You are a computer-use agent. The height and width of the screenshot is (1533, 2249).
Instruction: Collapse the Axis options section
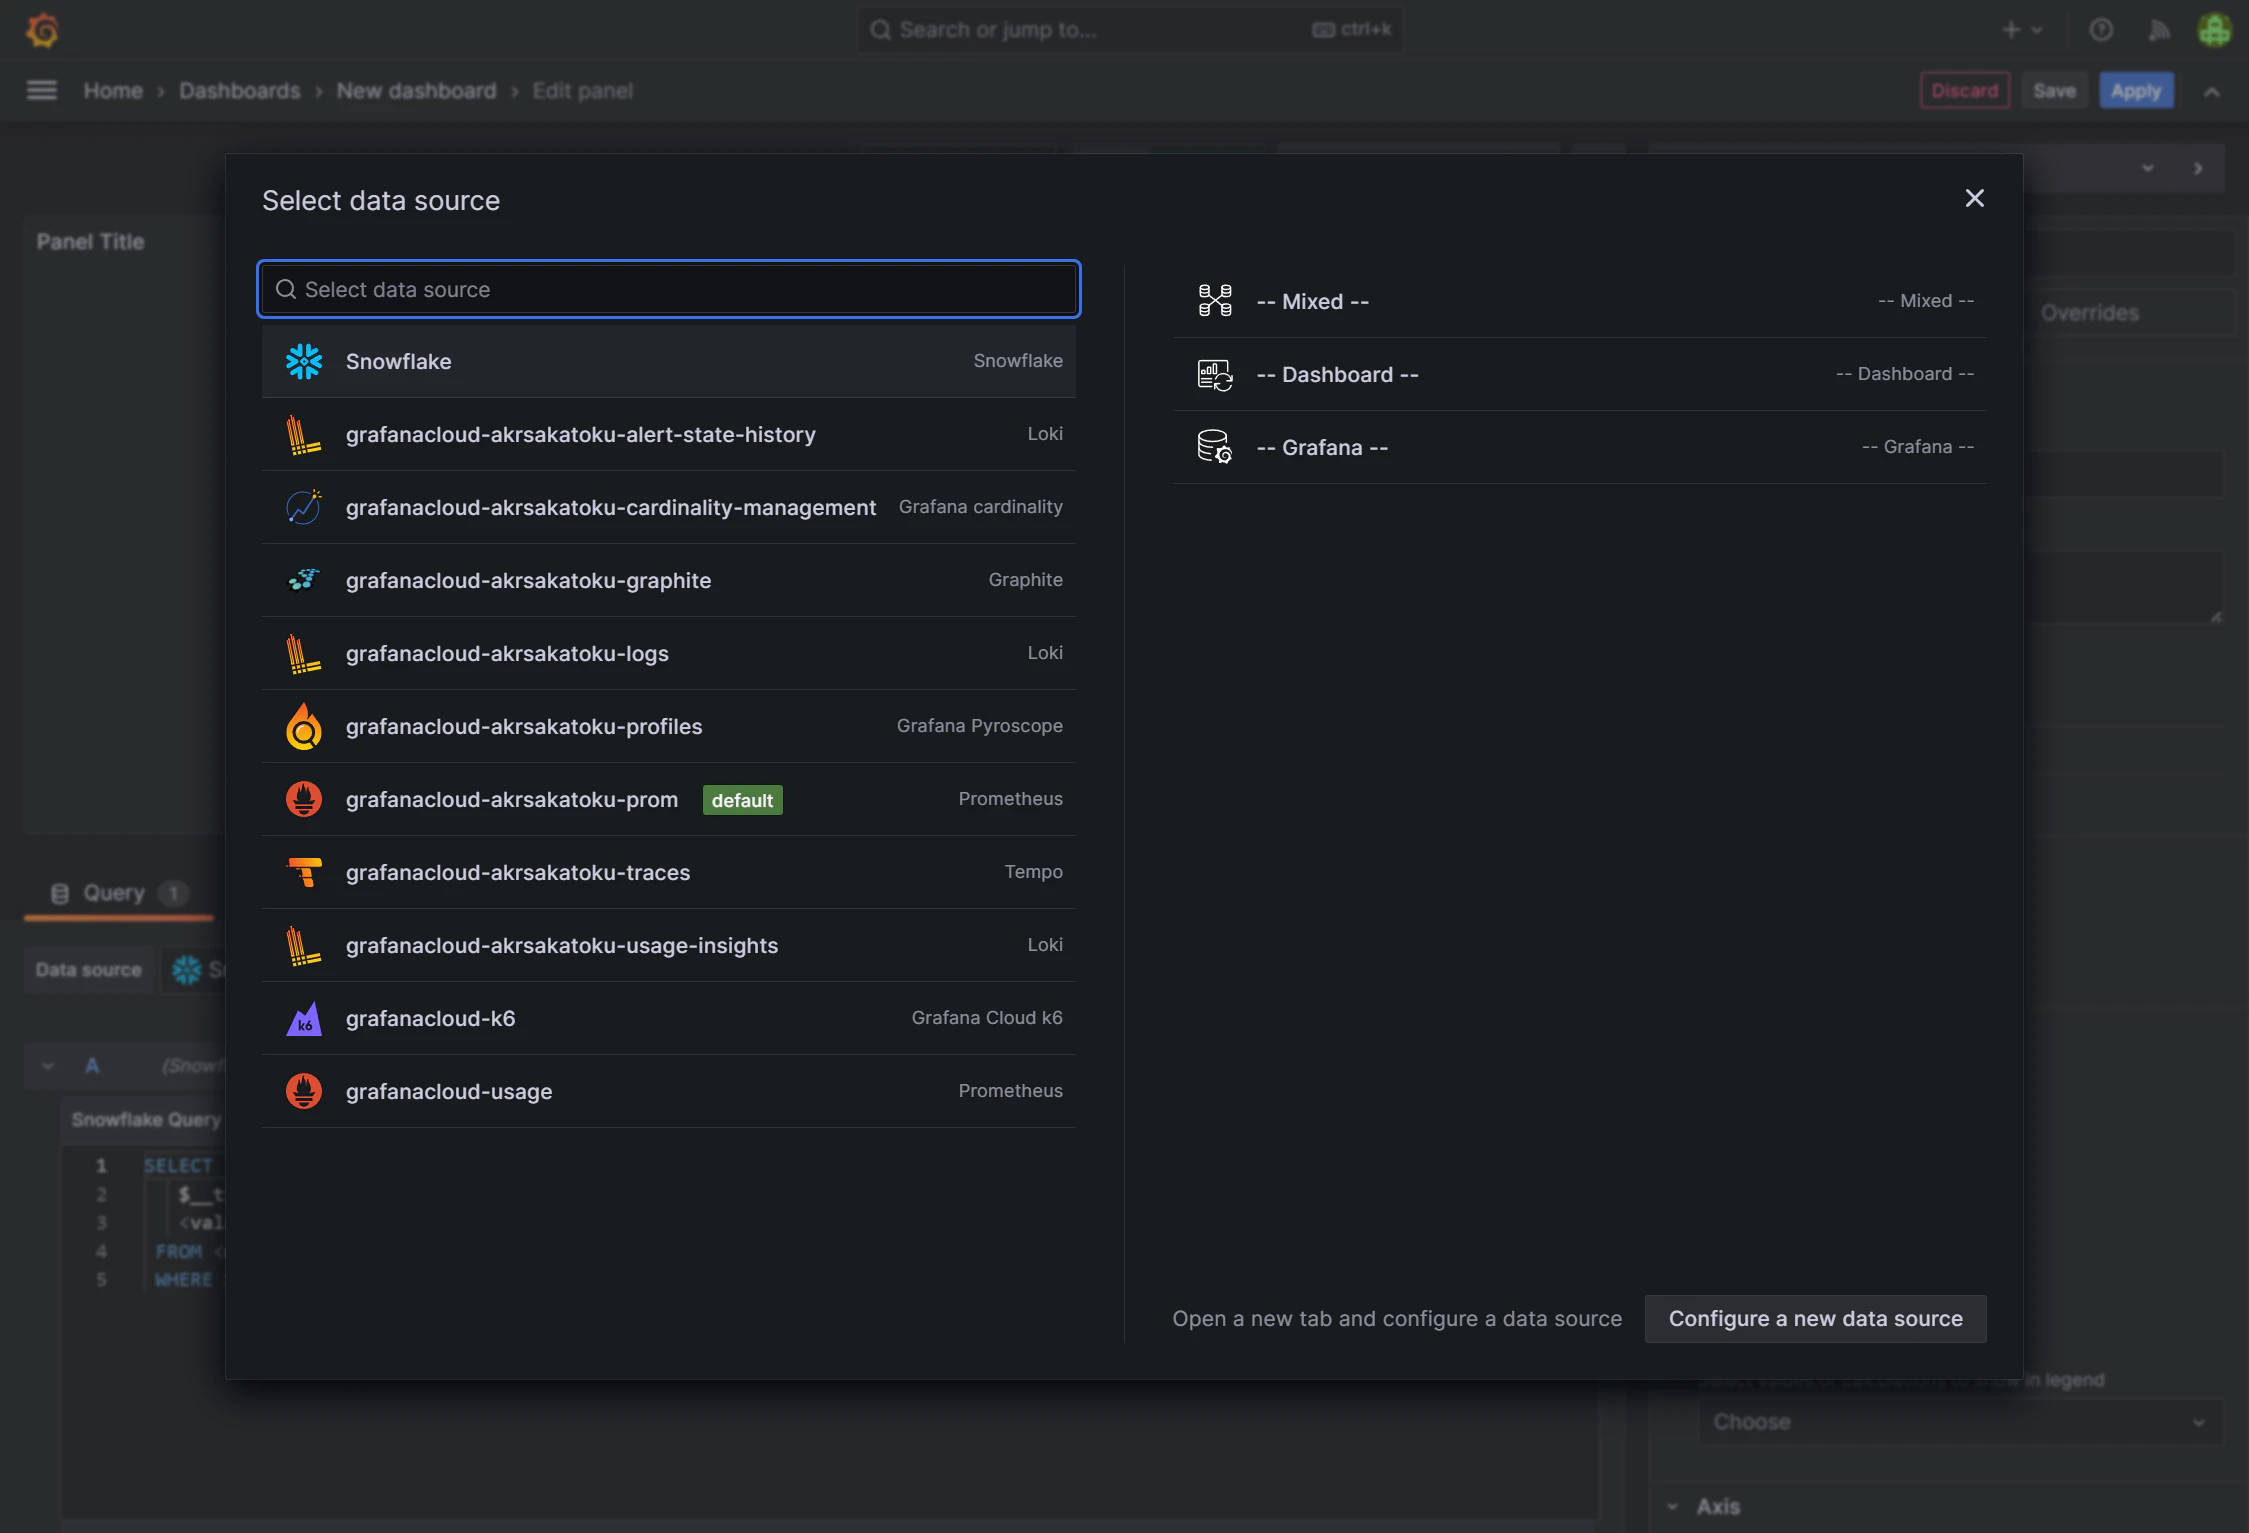1673,1506
